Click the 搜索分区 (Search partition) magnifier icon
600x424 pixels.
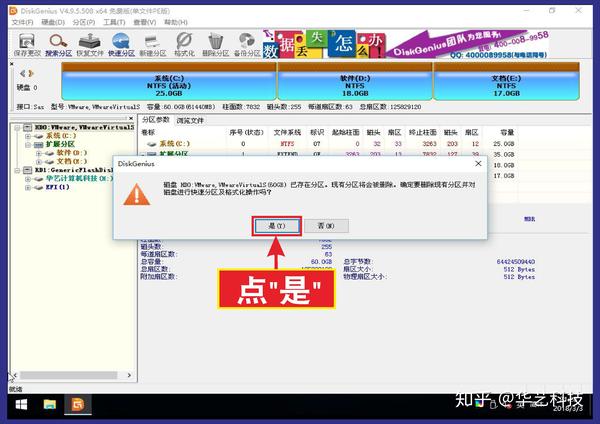[58, 45]
